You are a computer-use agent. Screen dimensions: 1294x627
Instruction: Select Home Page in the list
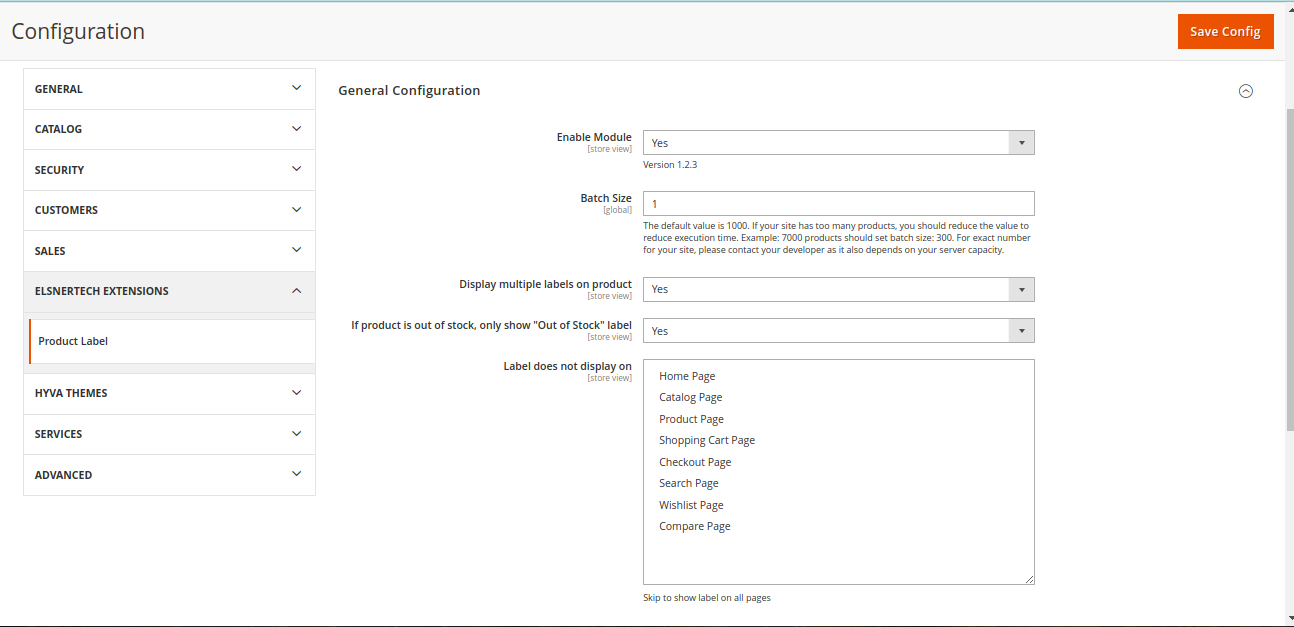687,376
